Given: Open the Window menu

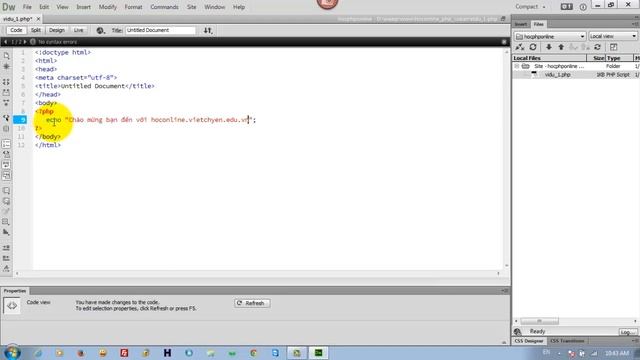Looking at the screenshot, I should coord(215,7).
